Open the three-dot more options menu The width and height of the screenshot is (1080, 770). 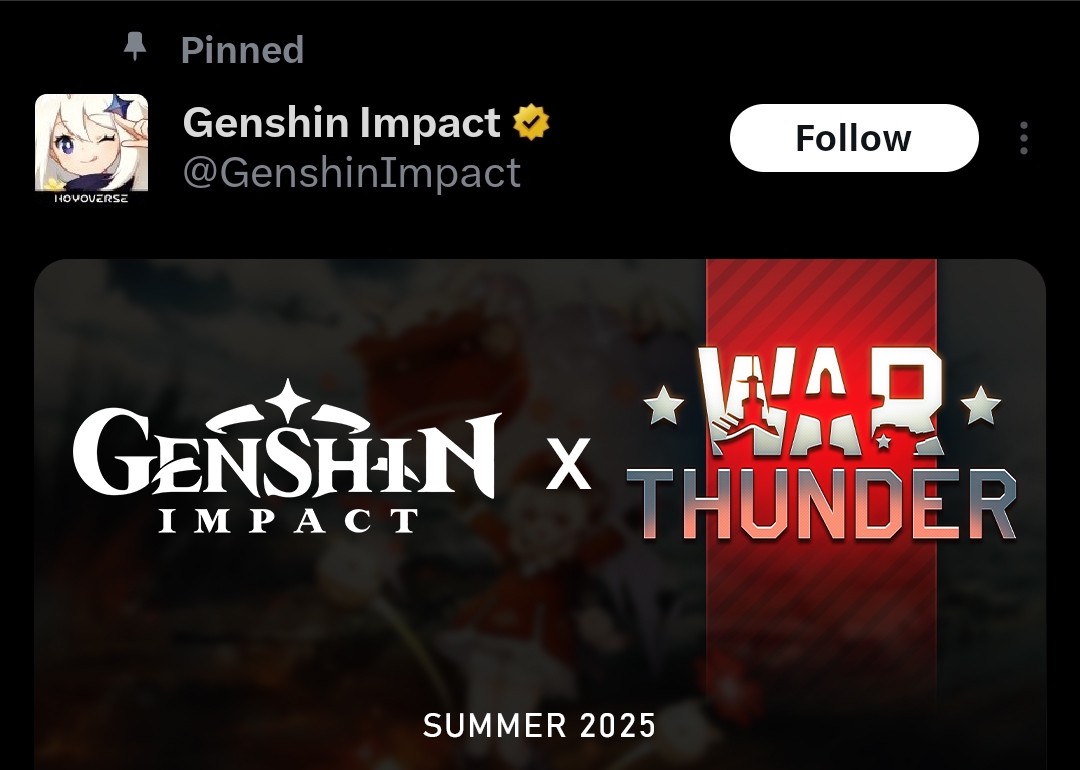[x=1024, y=138]
